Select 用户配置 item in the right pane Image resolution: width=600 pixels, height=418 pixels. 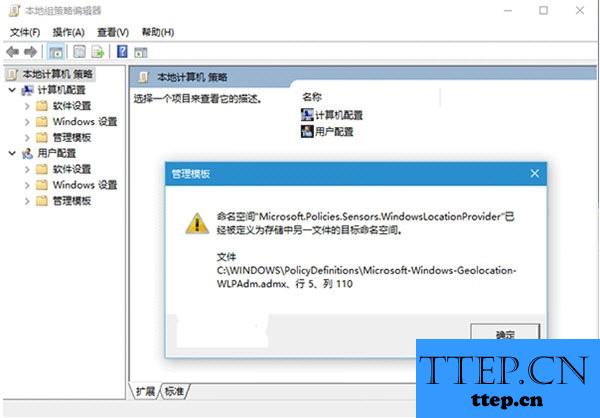point(328,132)
